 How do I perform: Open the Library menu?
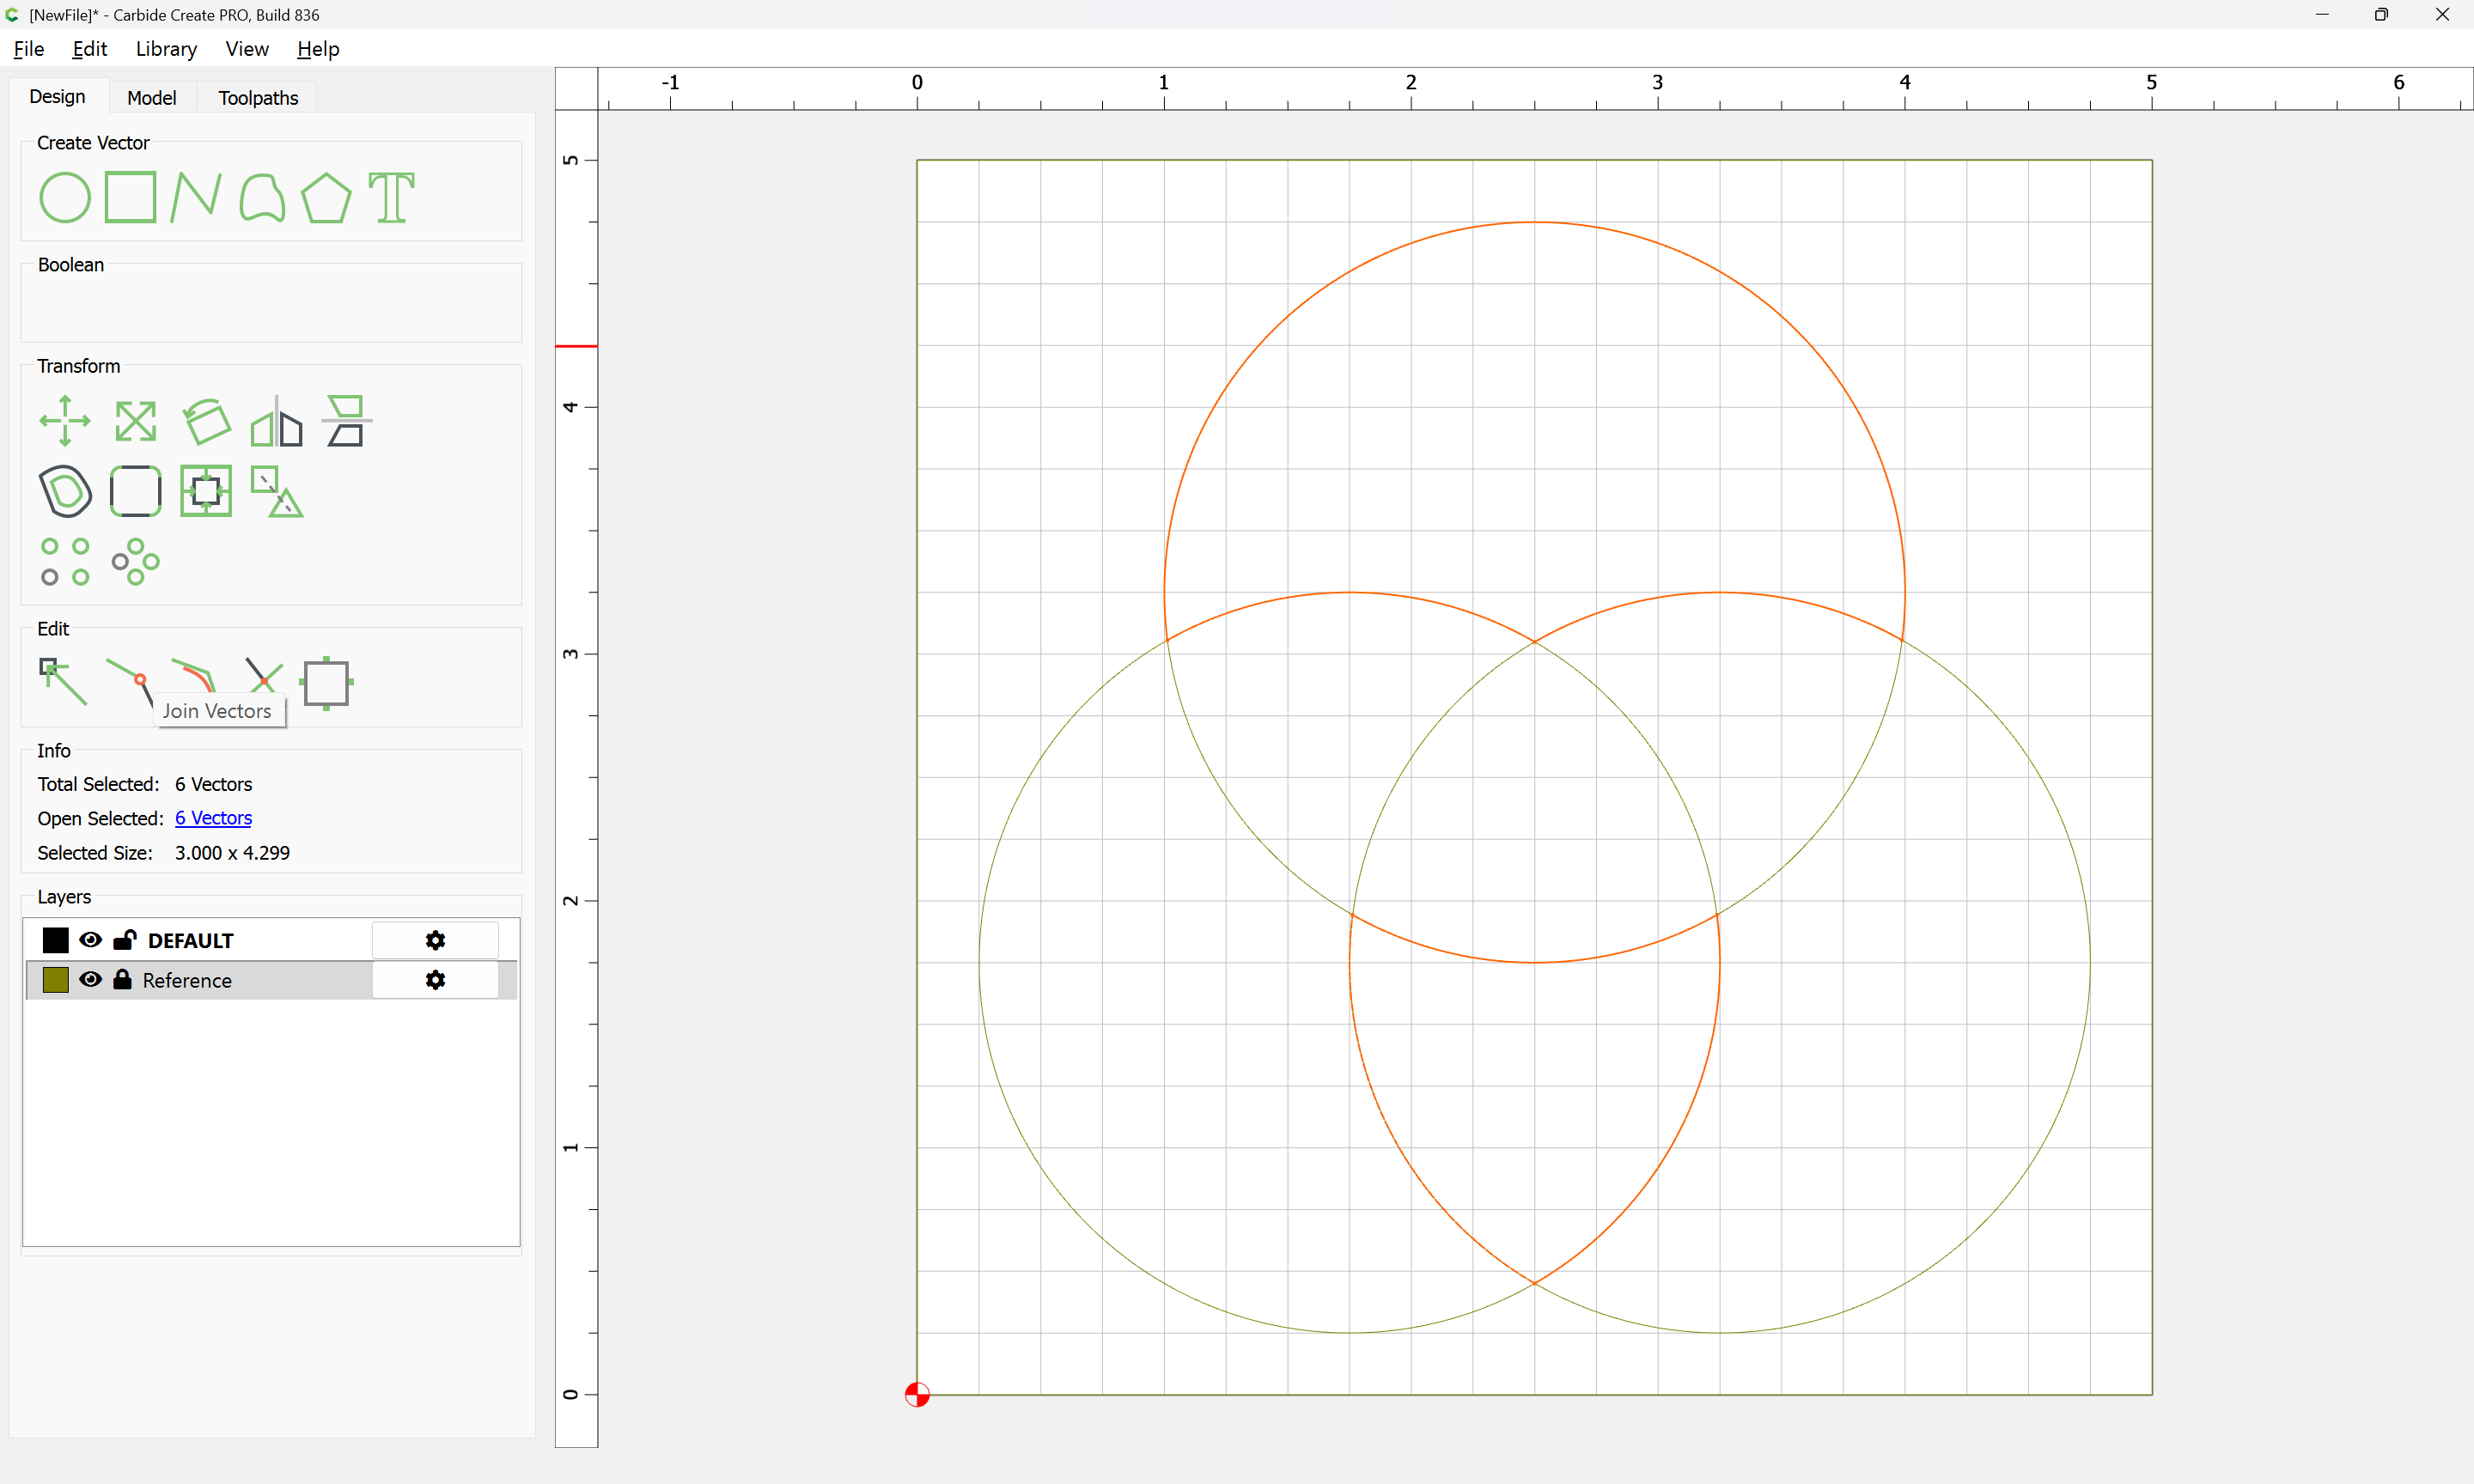(x=166, y=49)
